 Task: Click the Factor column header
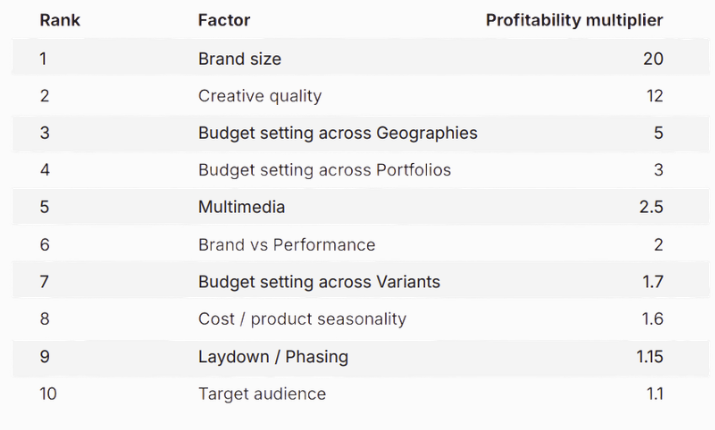click(224, 20)
